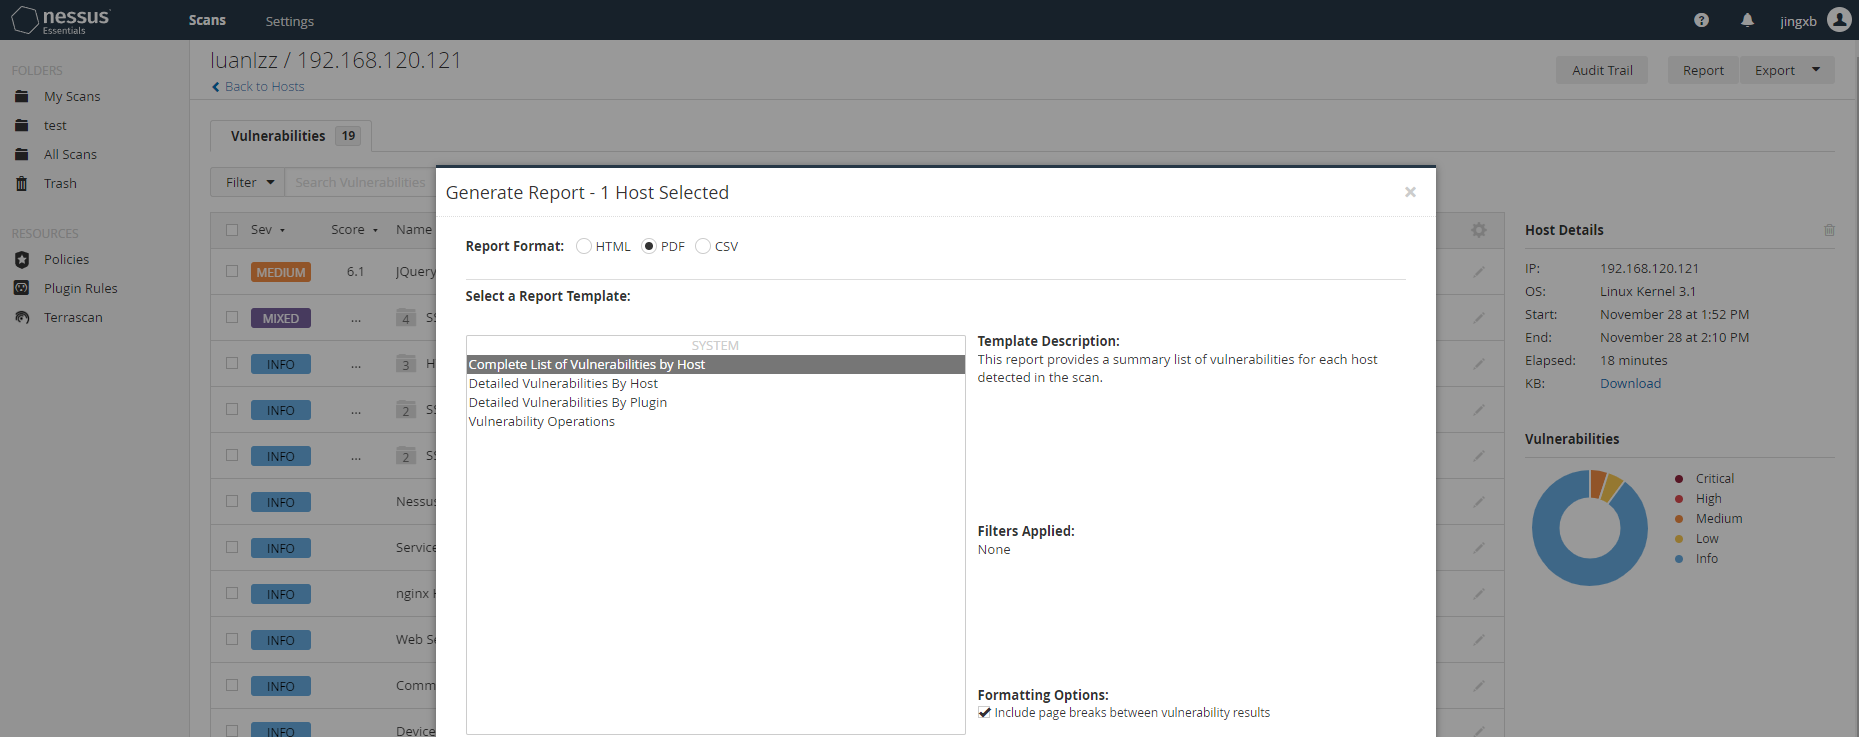This screenshot has height=737, width=1859.
Task: Click the delete host trash icon
Action: (x=1829, y=230)
